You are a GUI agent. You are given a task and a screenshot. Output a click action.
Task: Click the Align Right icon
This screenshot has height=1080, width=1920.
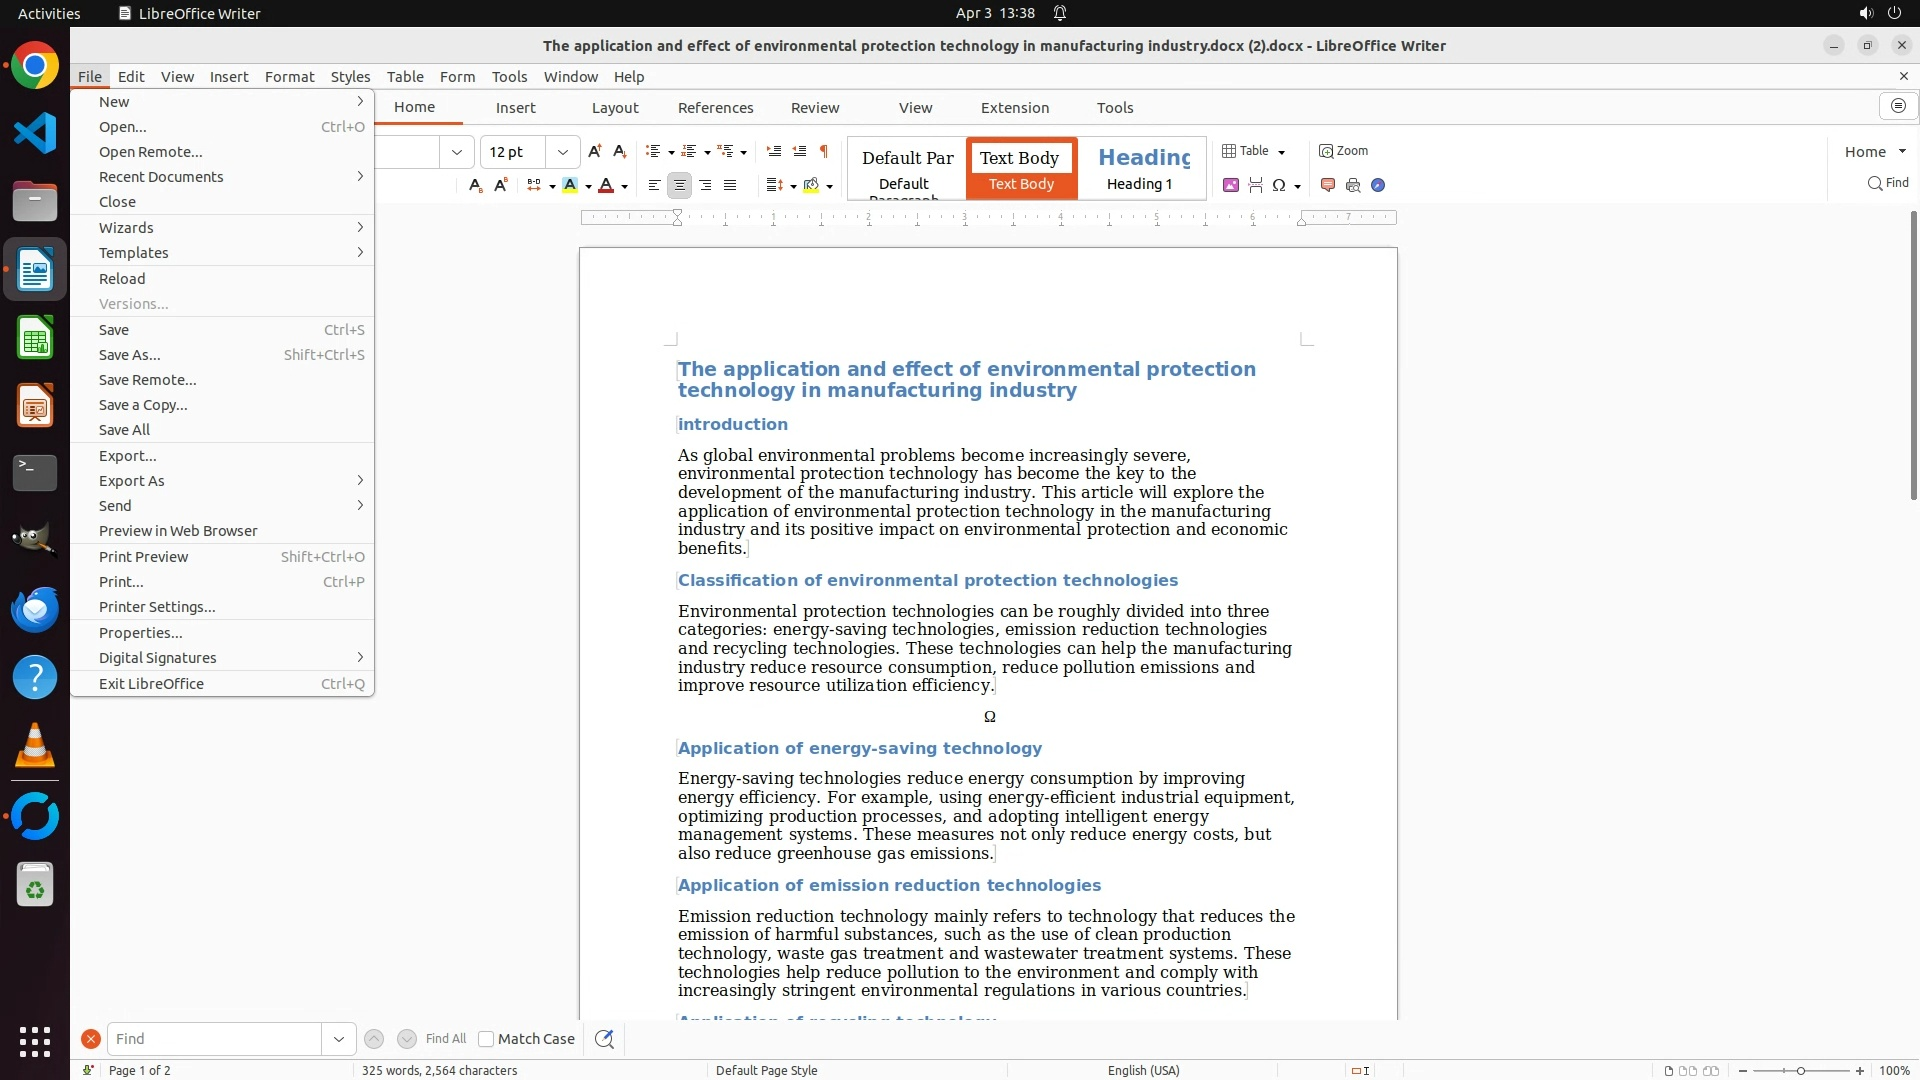(705, 185)
